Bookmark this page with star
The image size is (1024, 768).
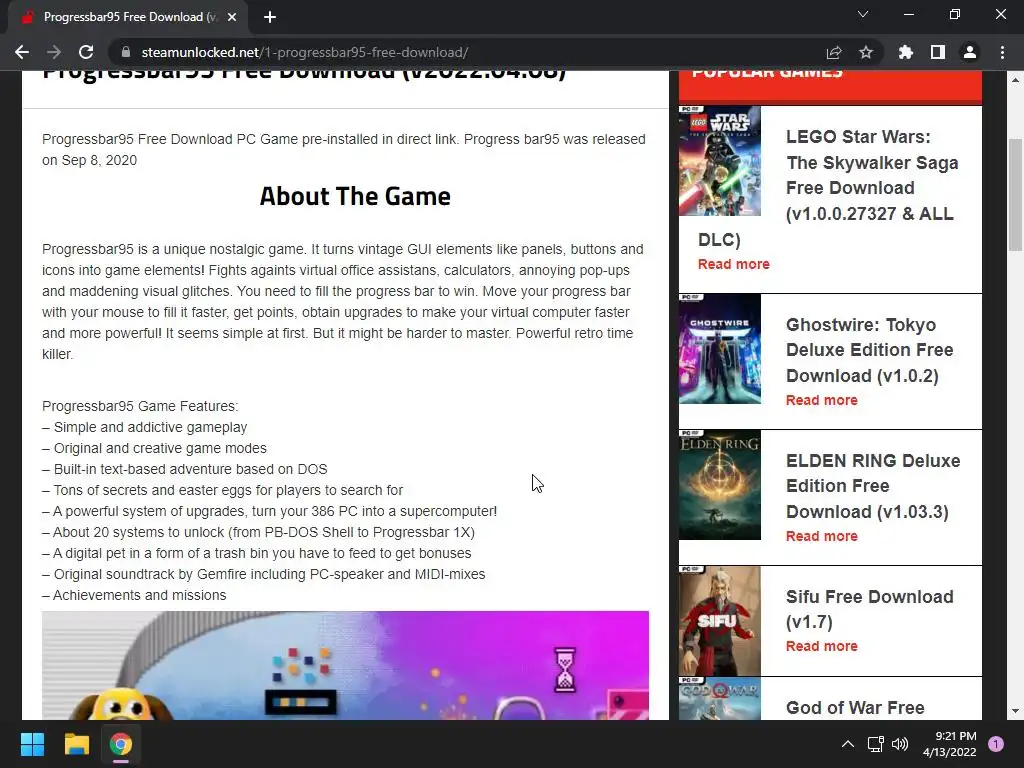(866, 52)
